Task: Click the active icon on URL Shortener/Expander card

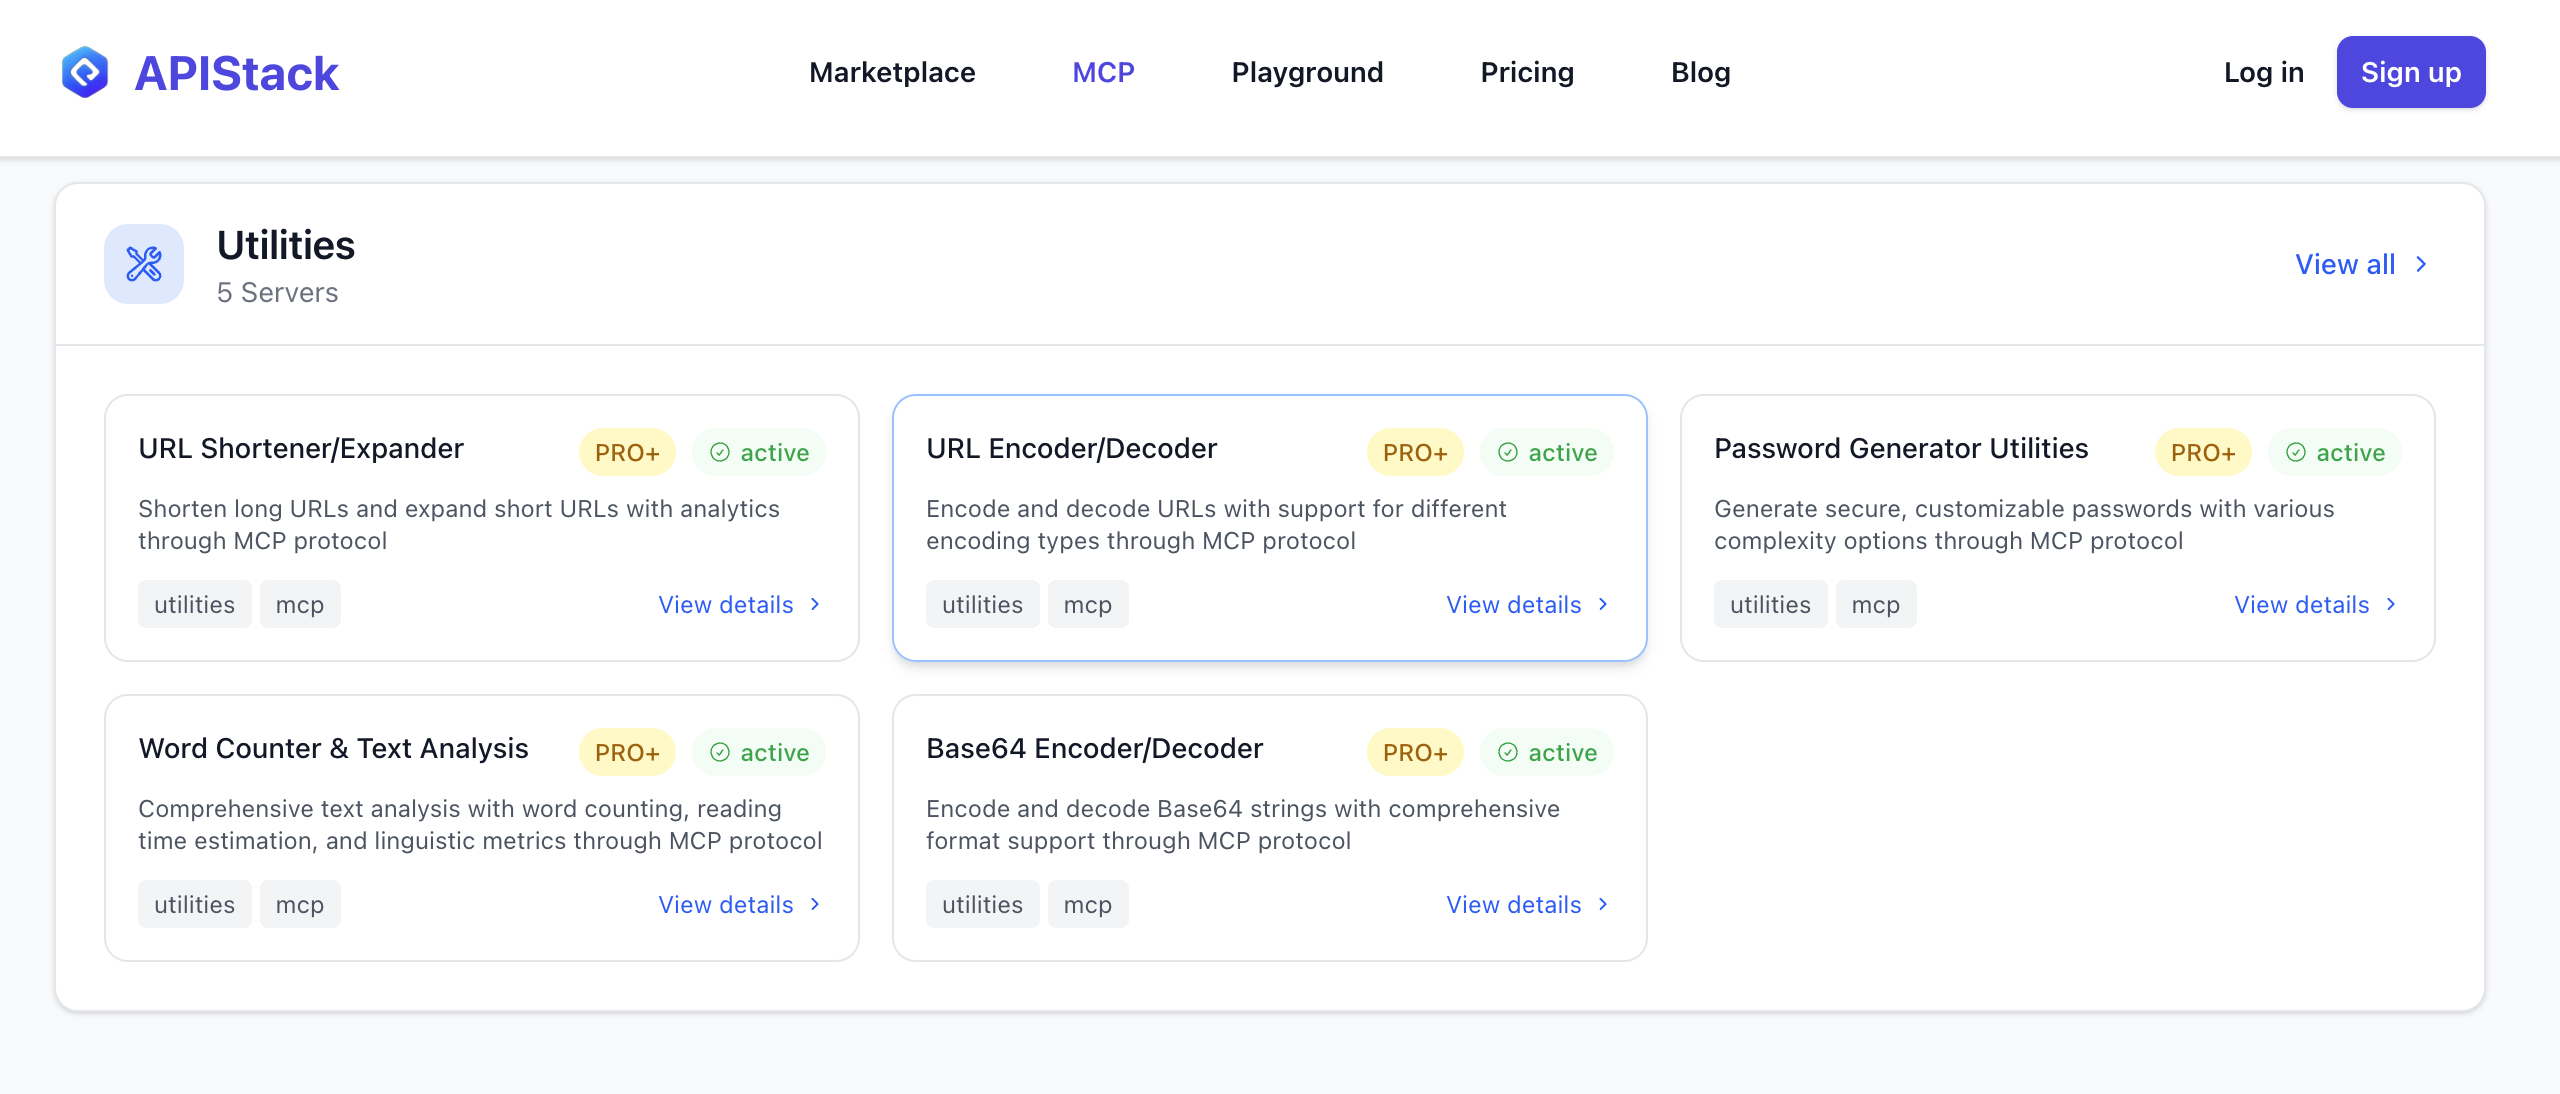Action: coord(721,452)
